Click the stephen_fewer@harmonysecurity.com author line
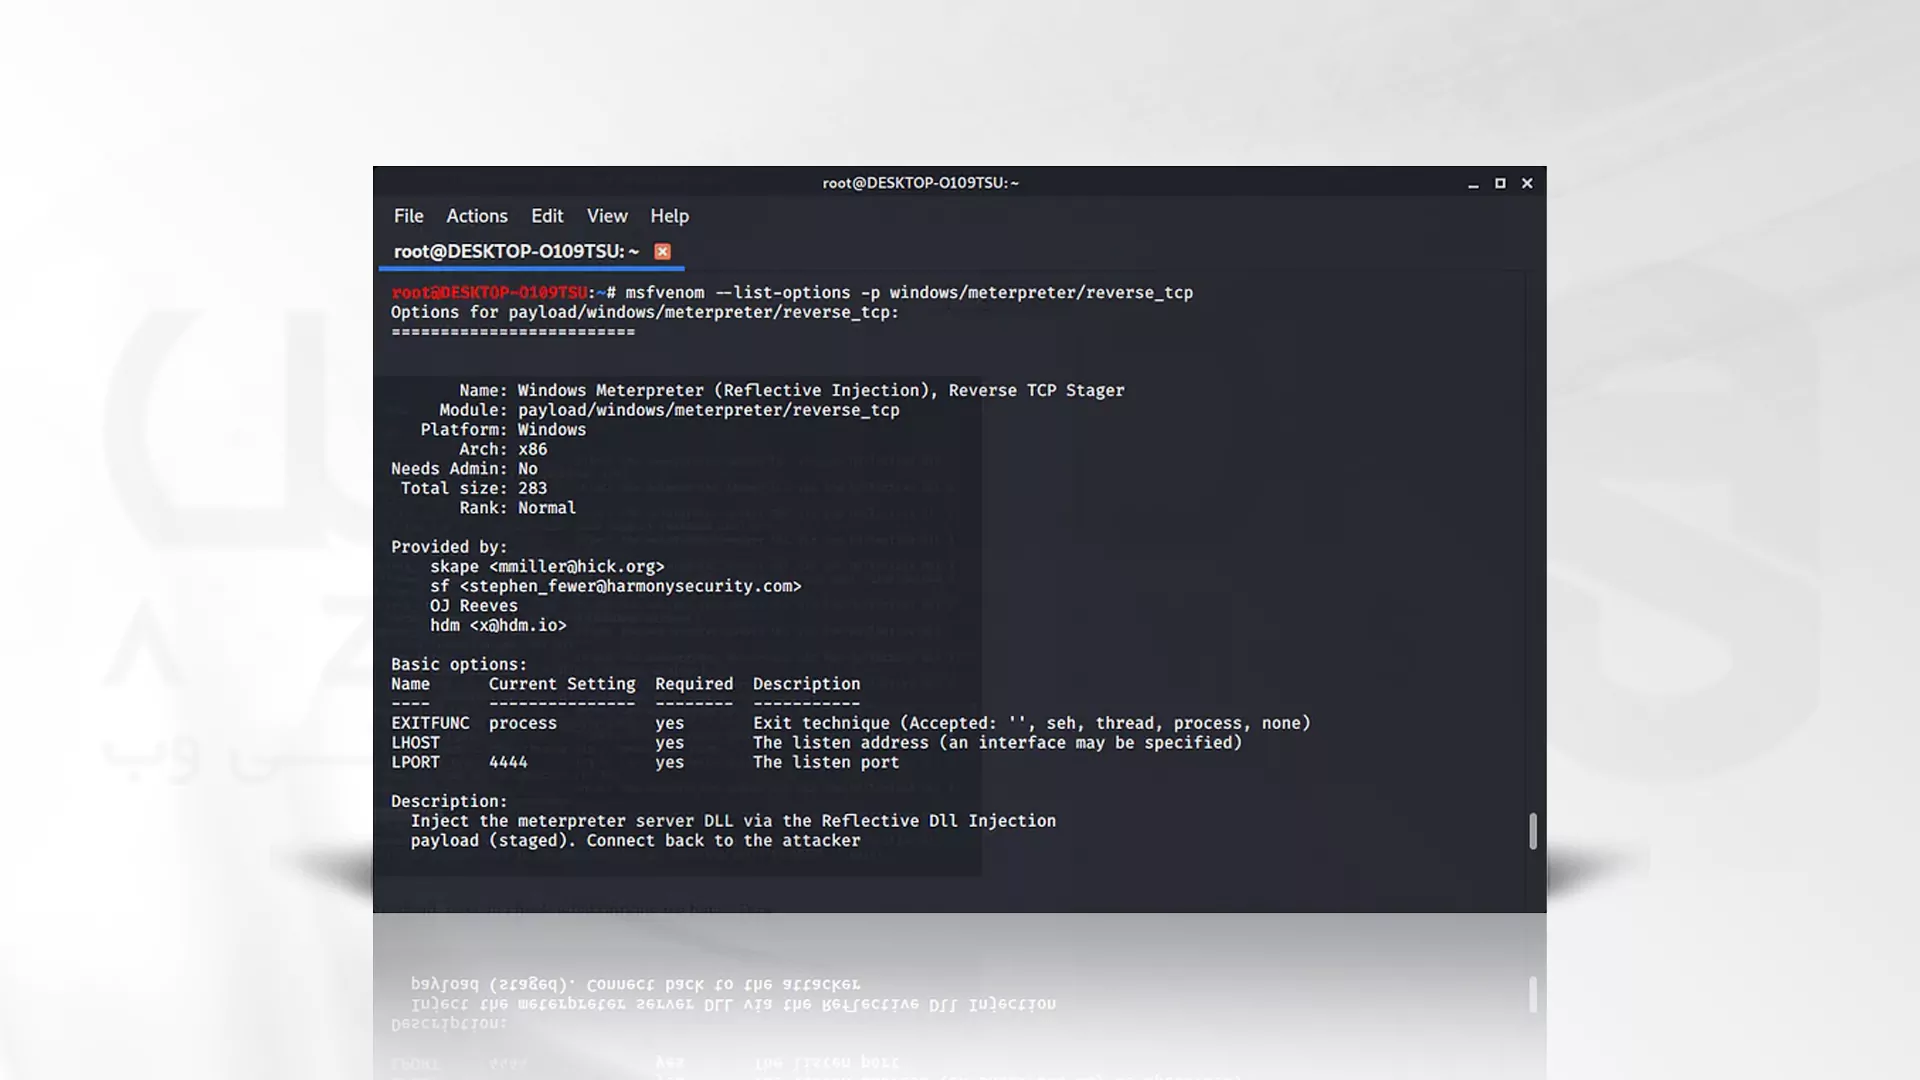 [x=616, y=586]
